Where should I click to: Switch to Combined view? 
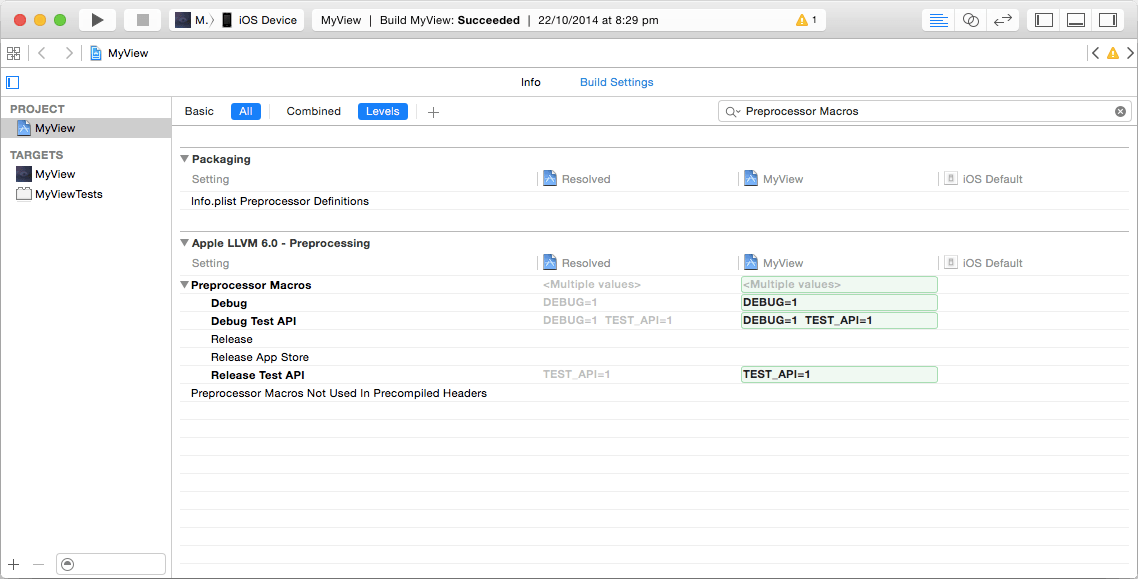pyautogui.click(x=314, y=112)
